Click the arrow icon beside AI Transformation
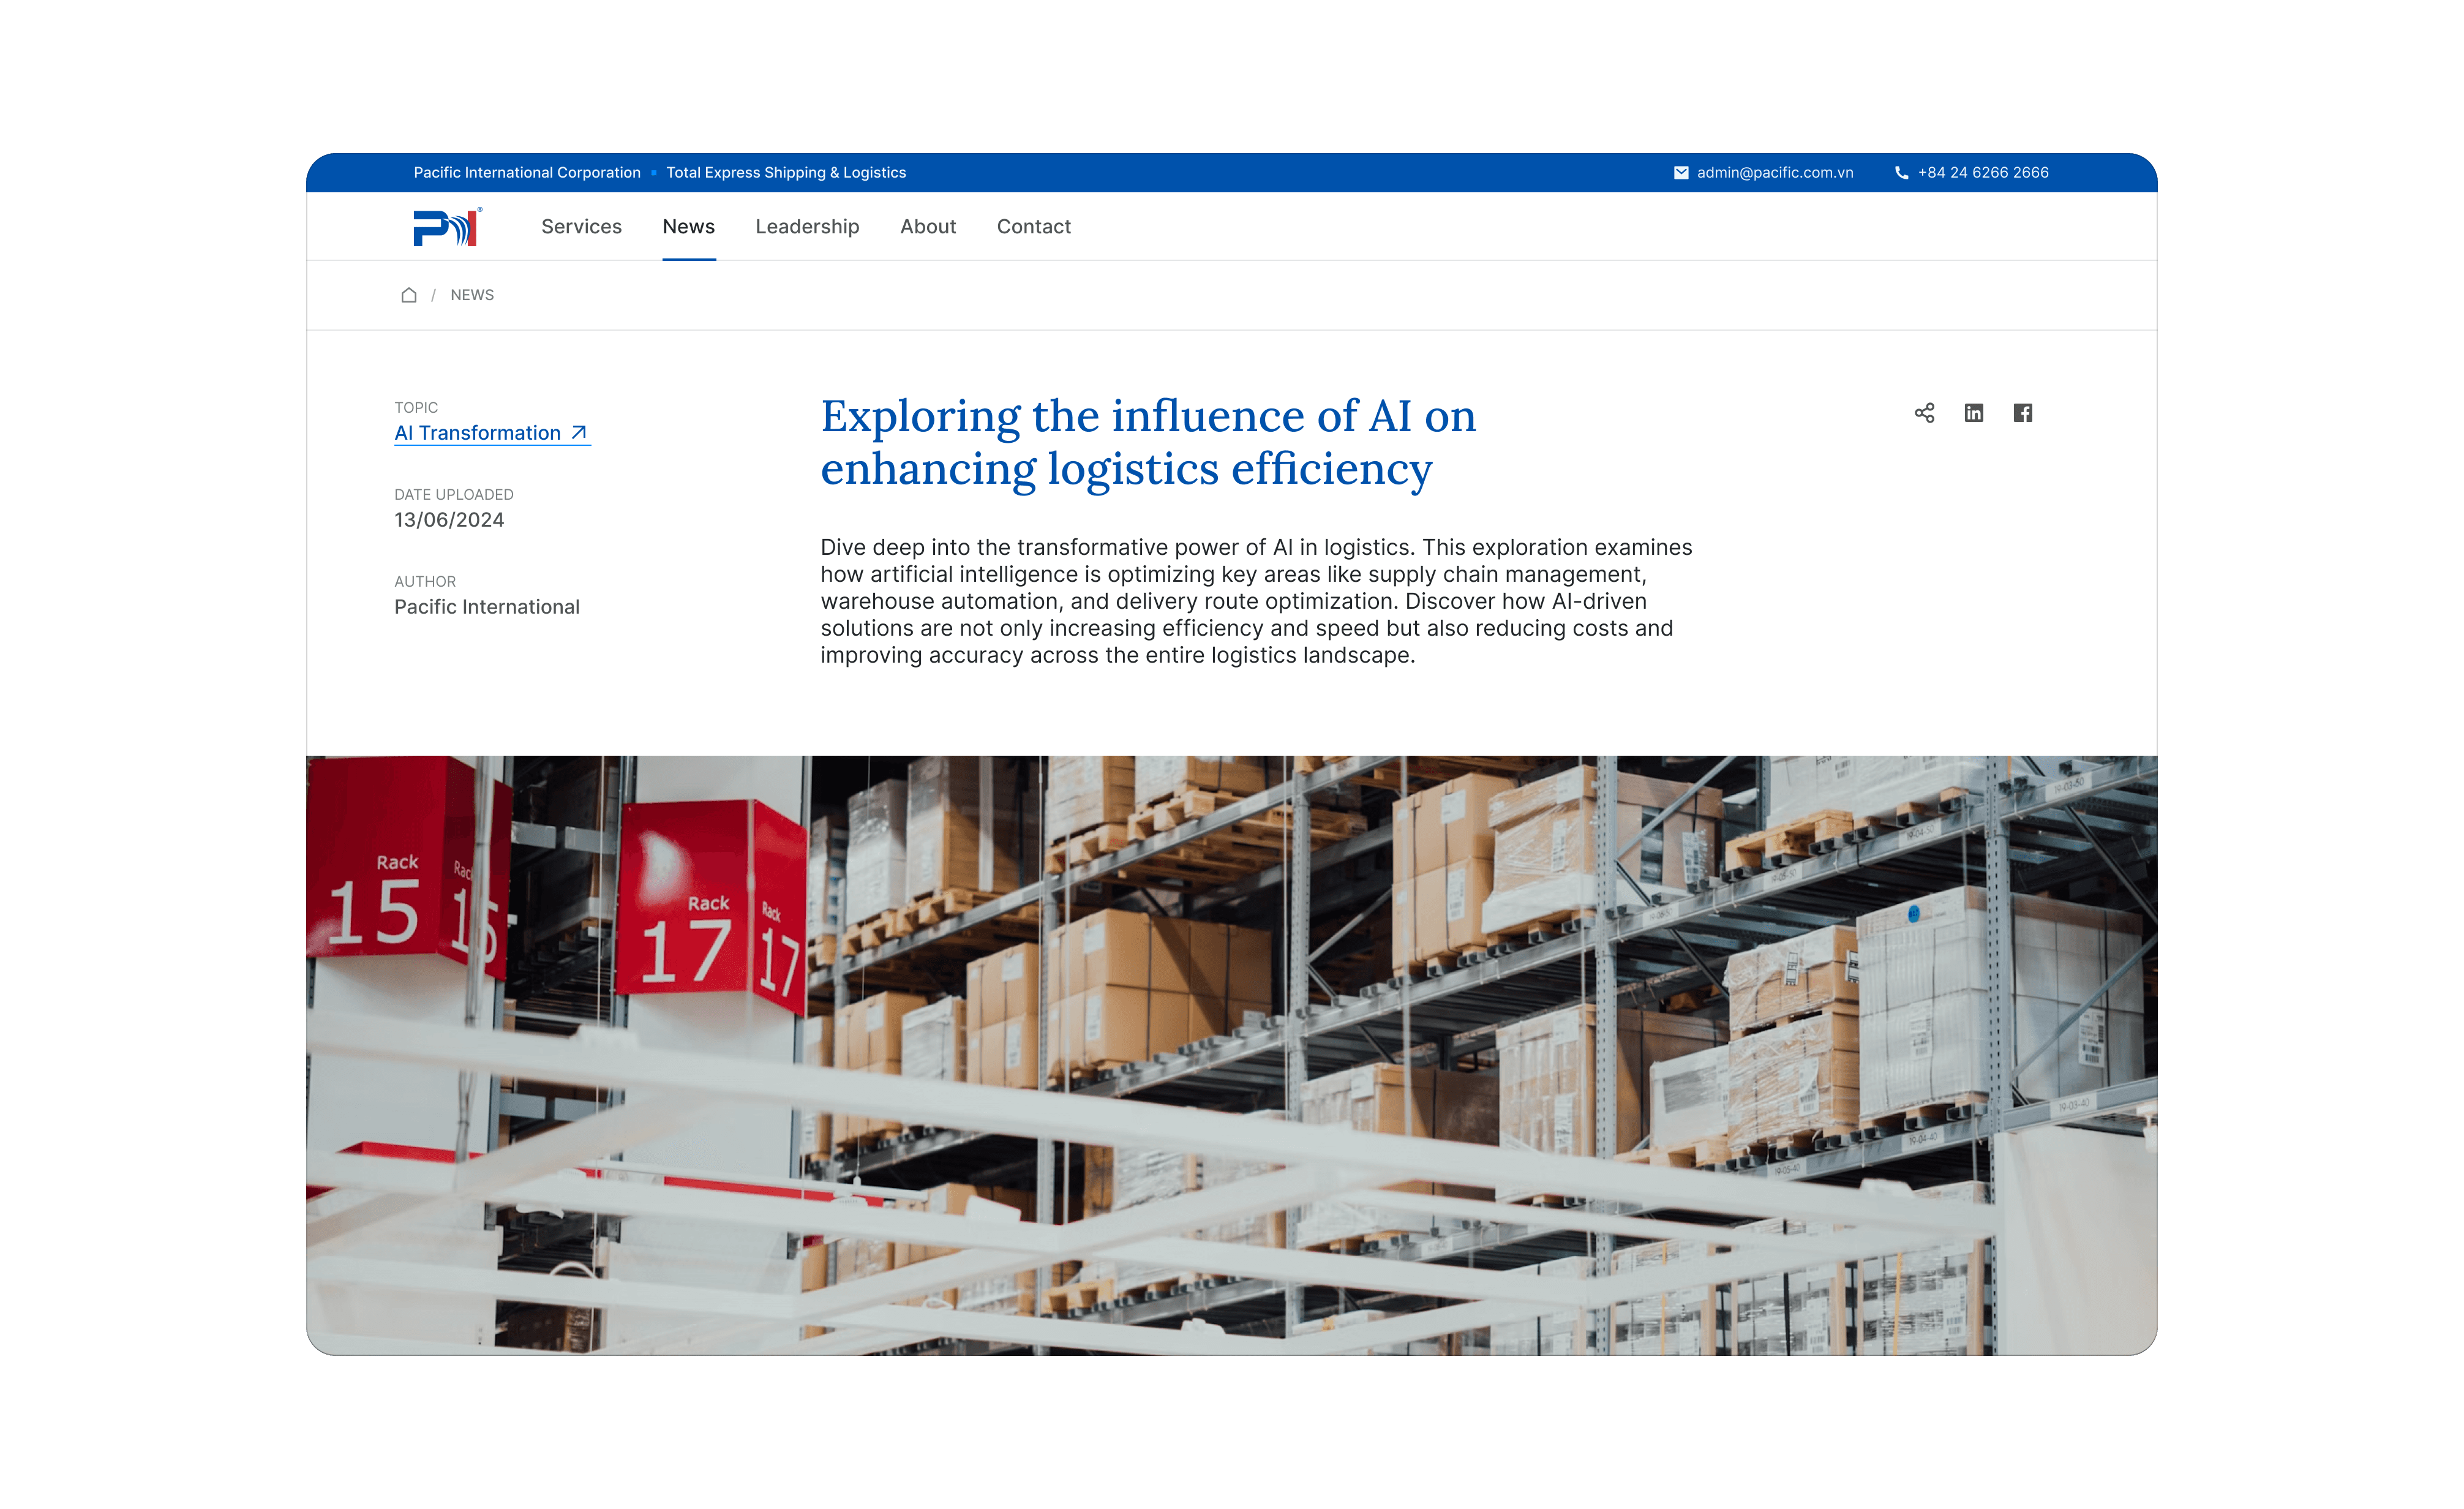Screen dimensions: 2464x1509 (x=579, y=433)
